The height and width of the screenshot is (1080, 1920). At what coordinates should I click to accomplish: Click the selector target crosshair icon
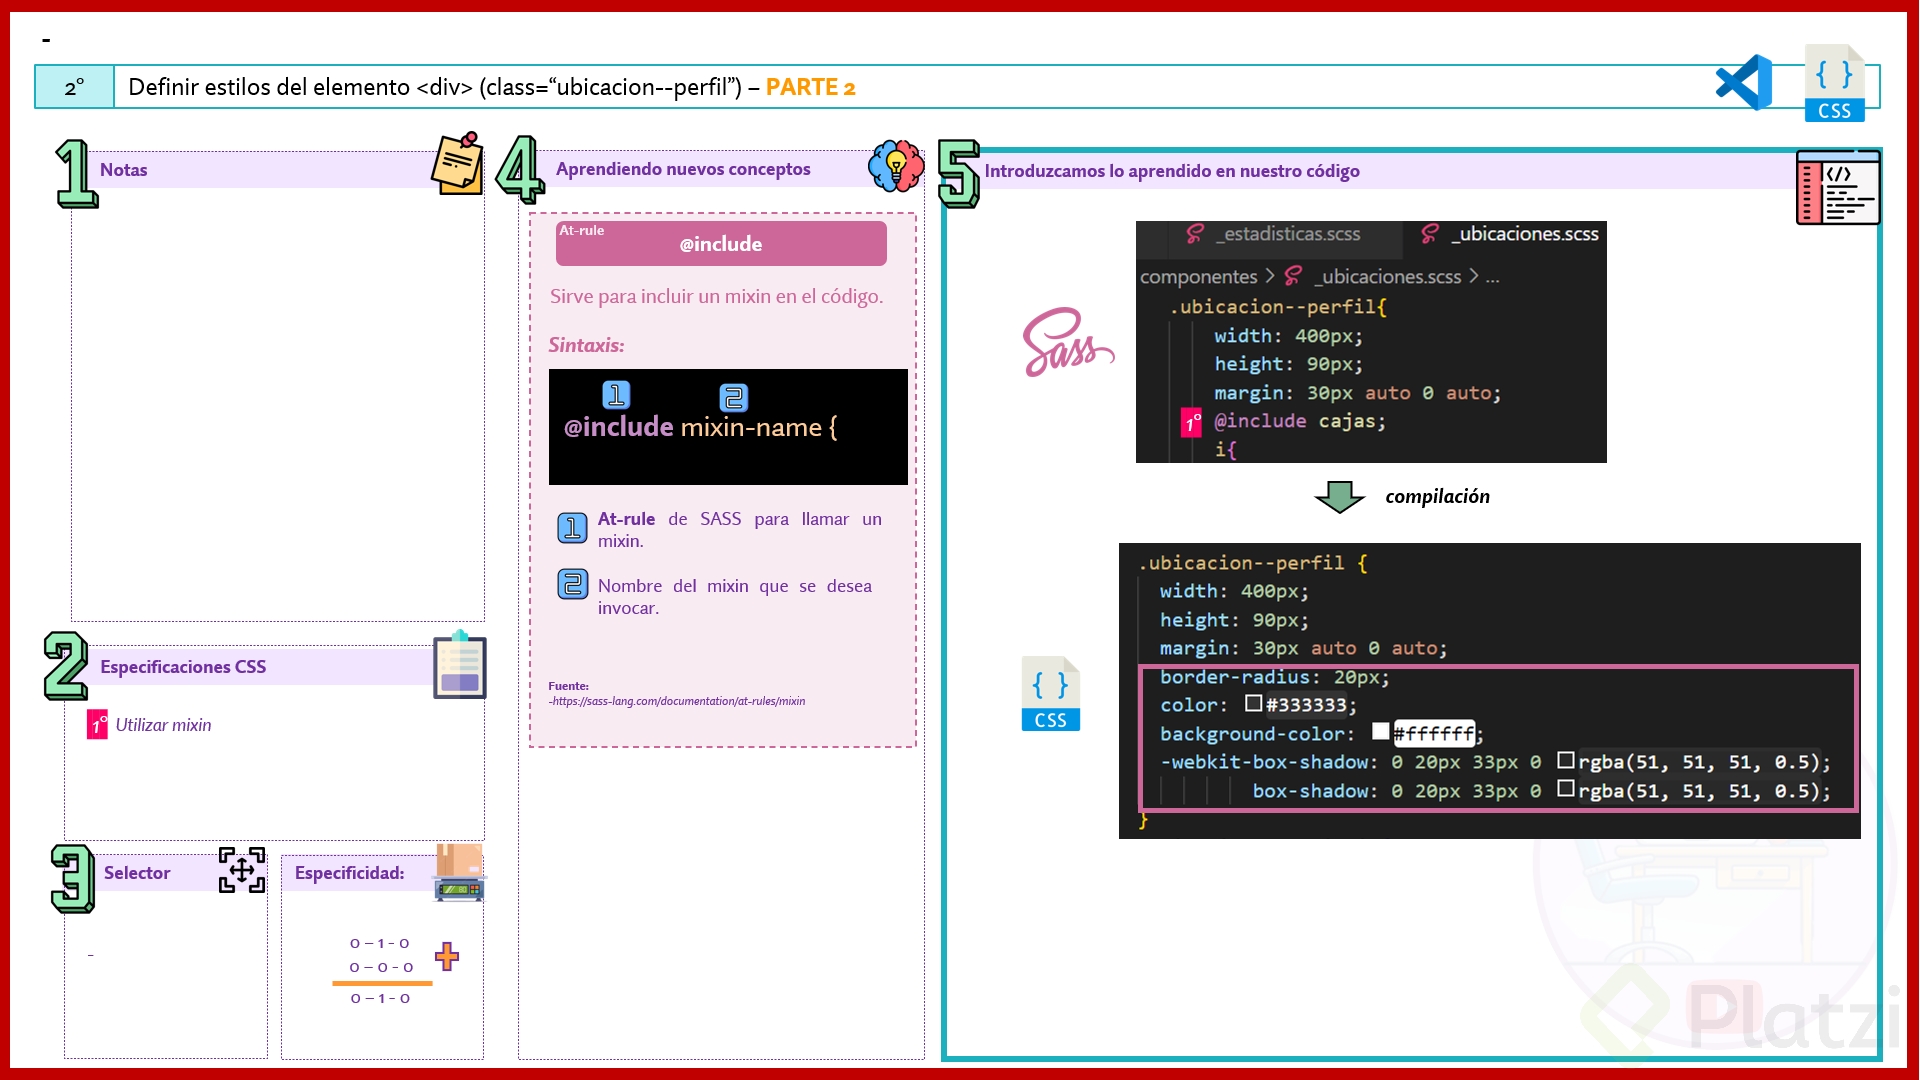(x=242, y=870)
